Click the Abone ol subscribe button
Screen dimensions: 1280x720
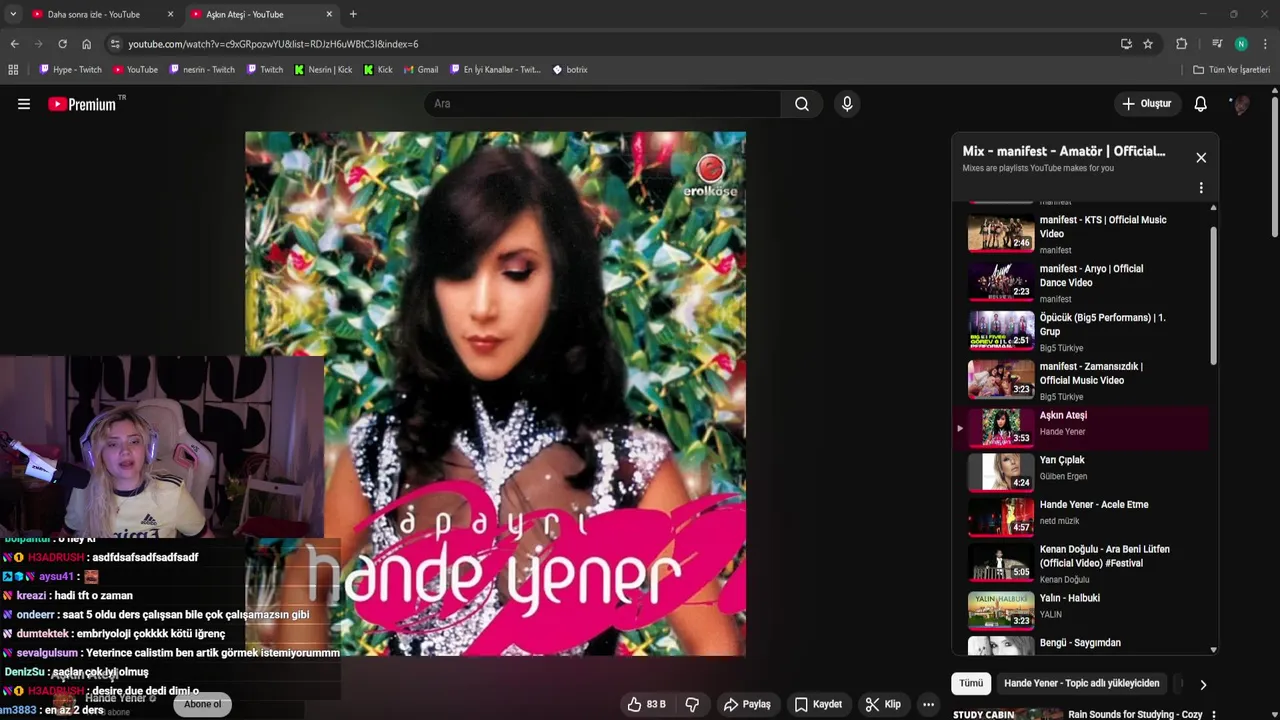(x=202, y=704)
